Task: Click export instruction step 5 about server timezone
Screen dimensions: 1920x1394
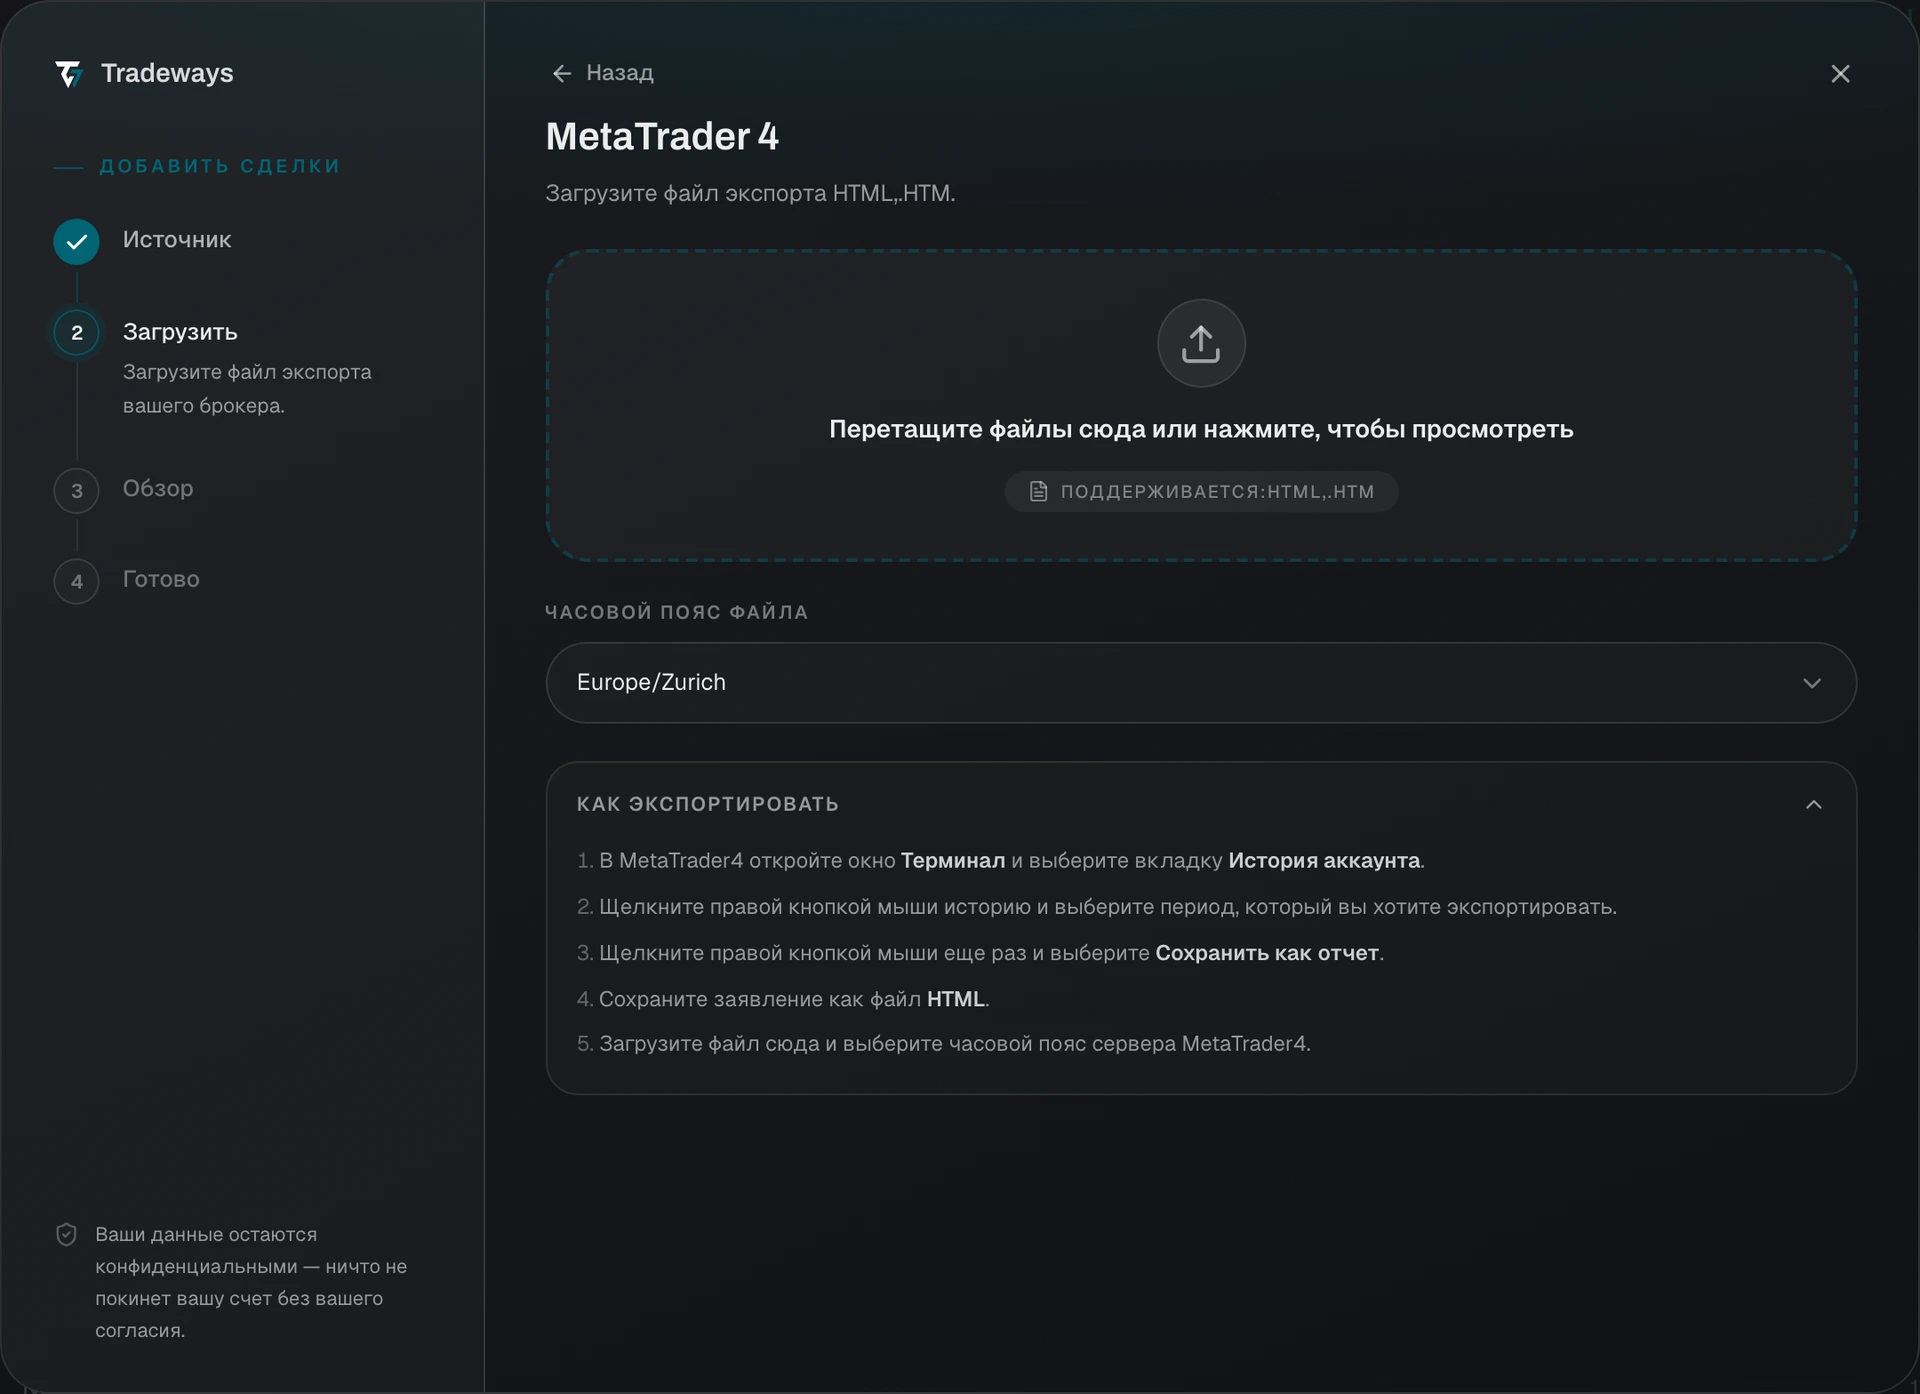Action: tap(944, 1044)
